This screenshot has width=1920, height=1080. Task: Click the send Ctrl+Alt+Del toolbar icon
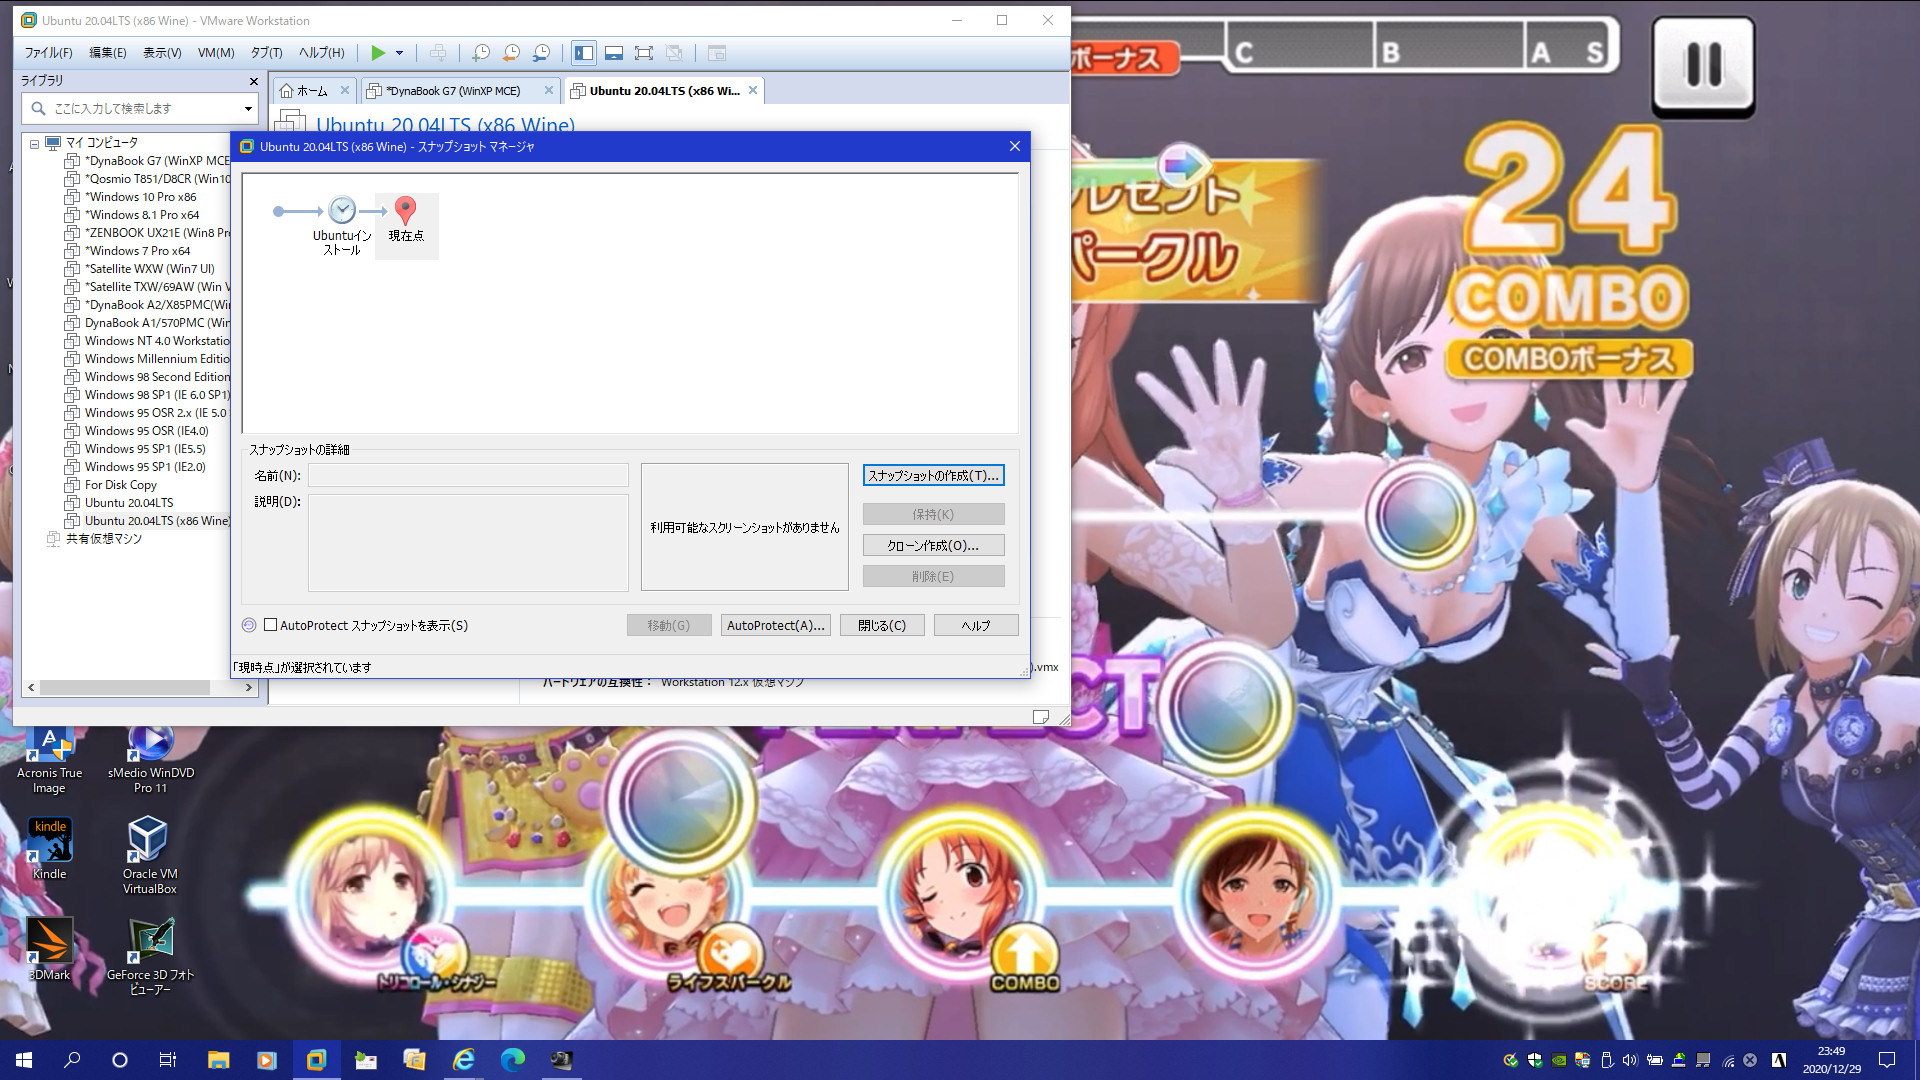pos(438,53)
